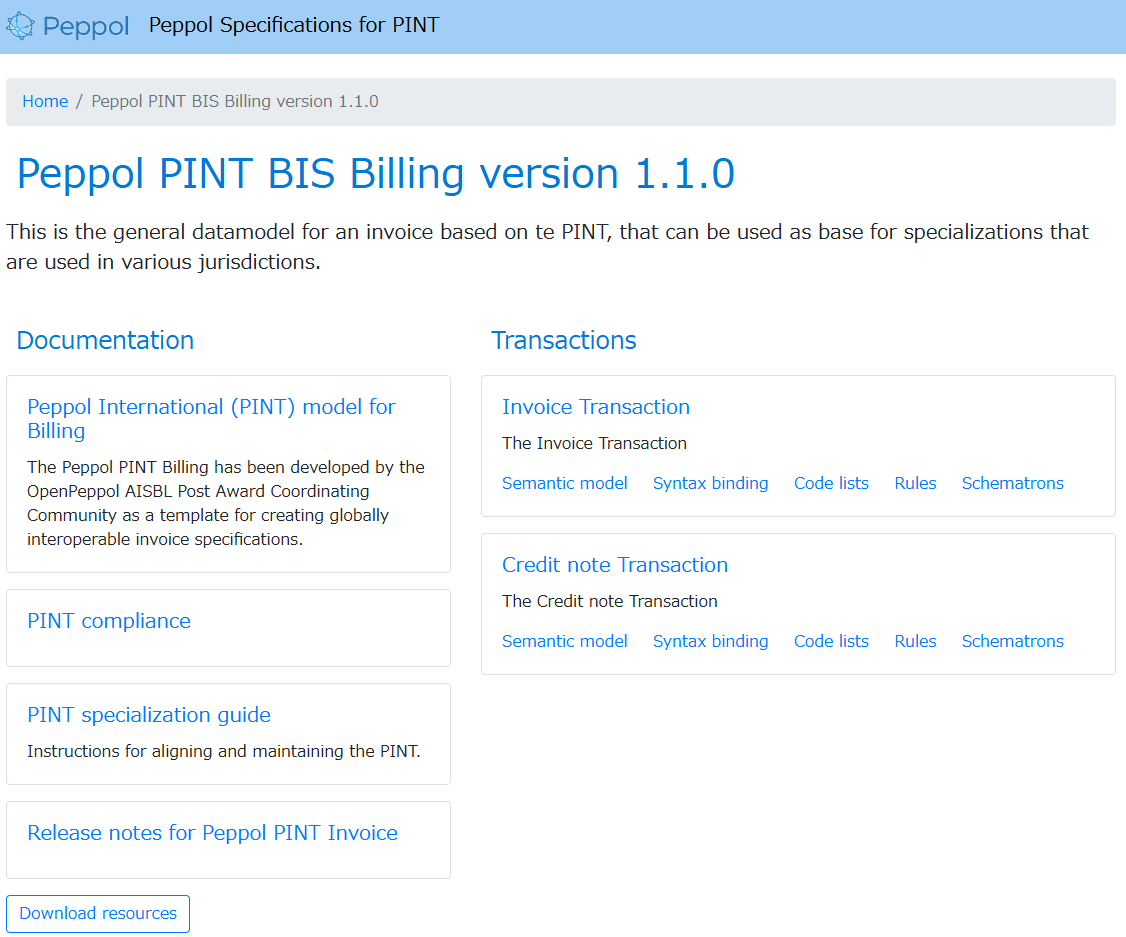This screenshot has height=937, width=1126.
Task: Open Release notes for Peppol PINT Invoice
Action: click(x=213, y=832)
